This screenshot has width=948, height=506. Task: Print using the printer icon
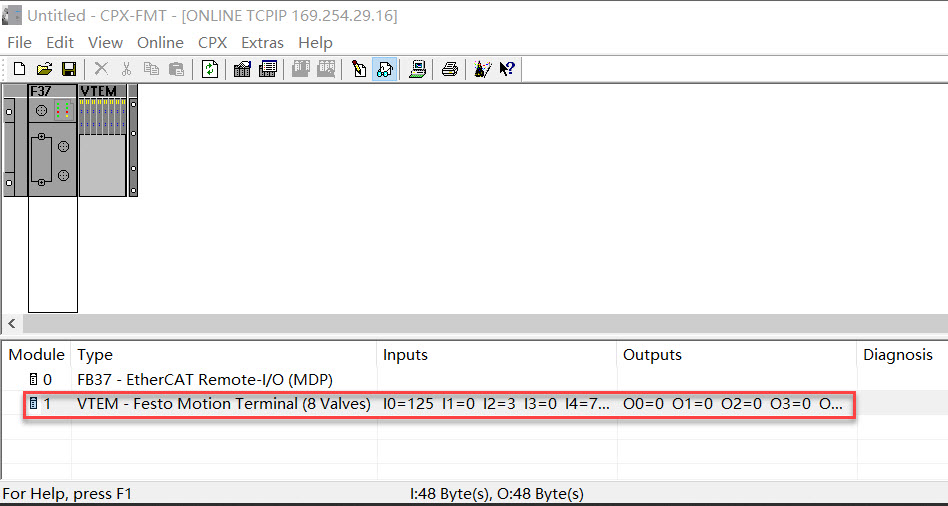coord(450,69)
